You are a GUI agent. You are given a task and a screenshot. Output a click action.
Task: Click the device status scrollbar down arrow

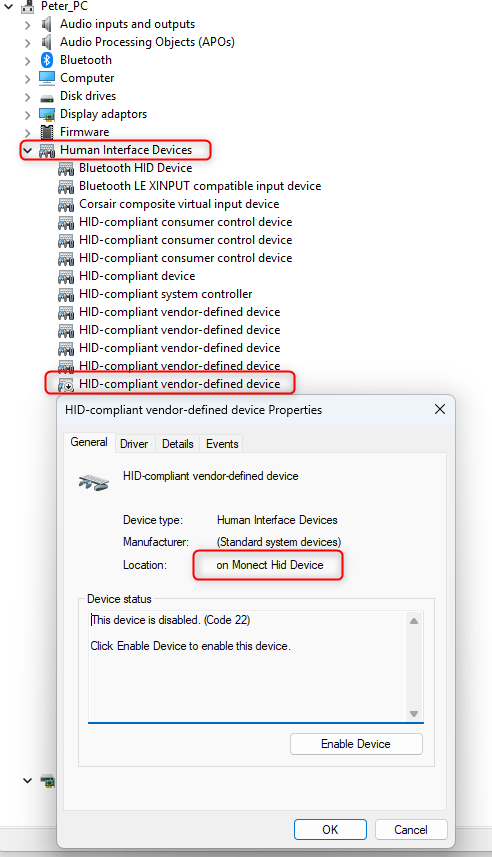414,714
